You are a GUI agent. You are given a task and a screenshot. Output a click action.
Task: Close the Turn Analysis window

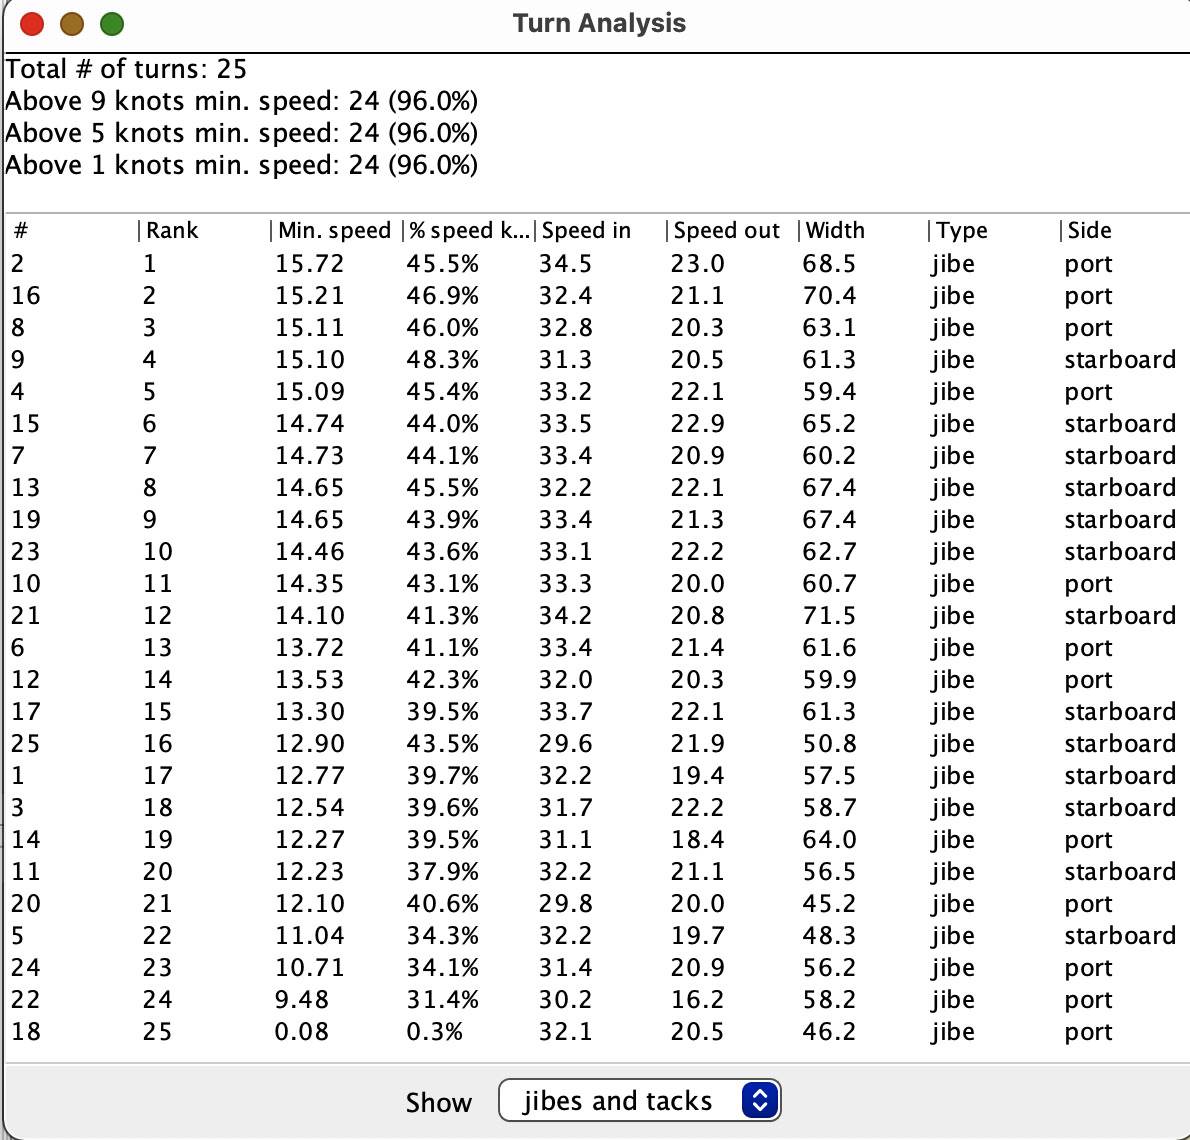[32, 23]
